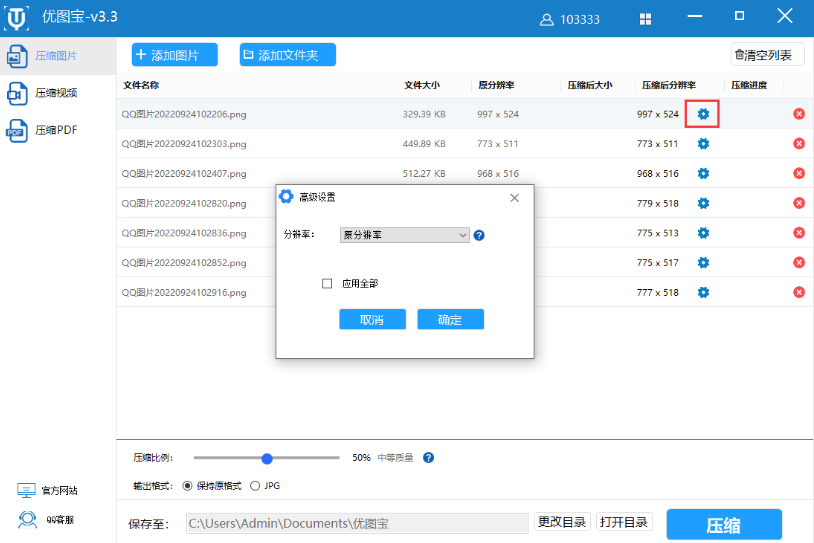Click 取消 in the dialog

(372, 319)
